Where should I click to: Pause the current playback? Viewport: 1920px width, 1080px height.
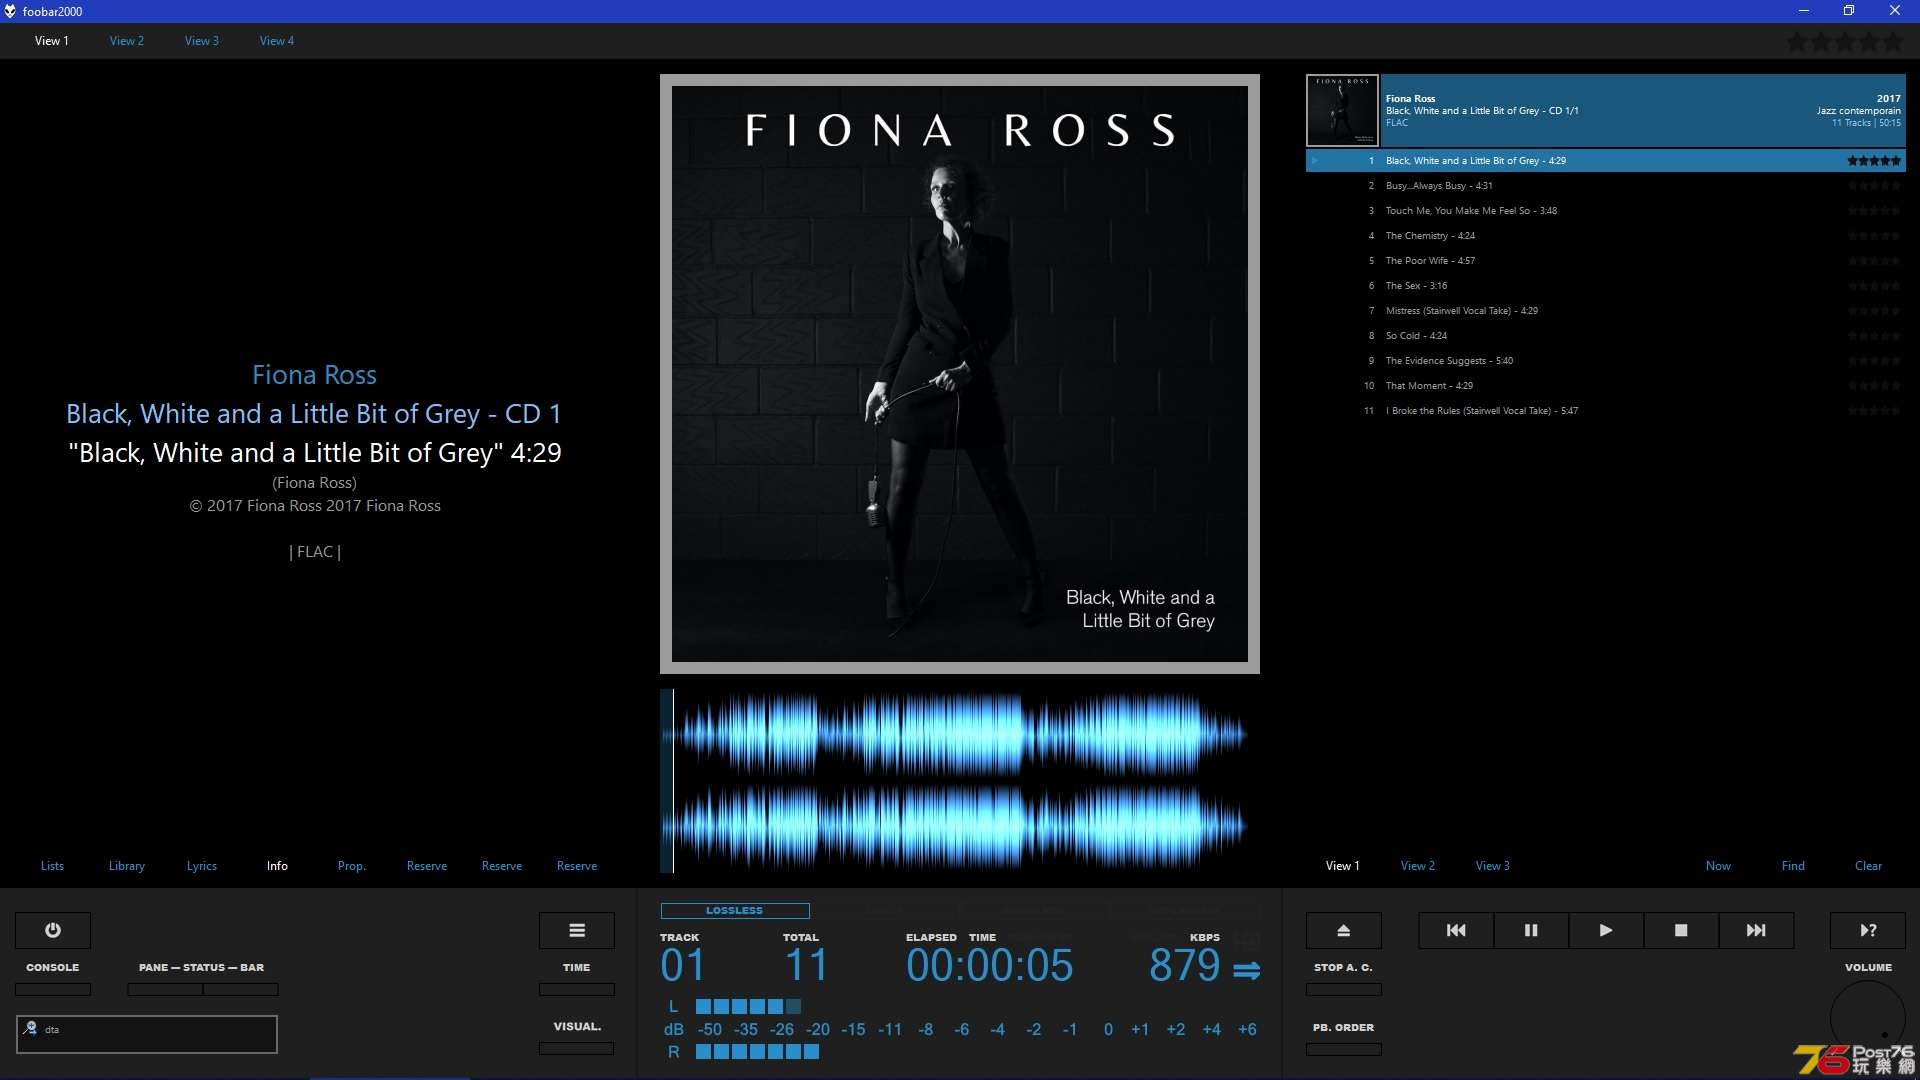[x=1531, y=930]
